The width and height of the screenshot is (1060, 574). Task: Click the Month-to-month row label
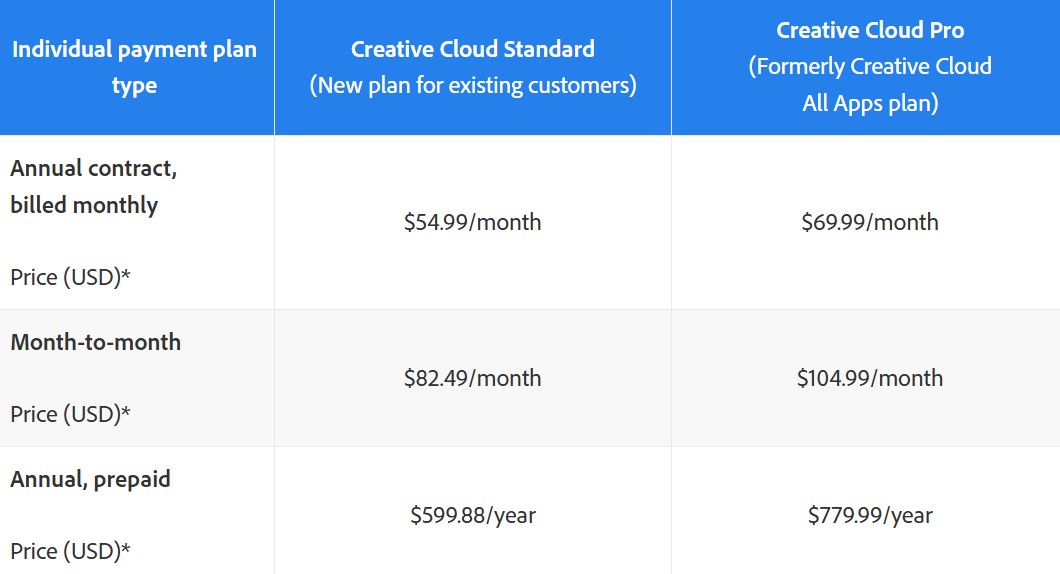tap(96, 342)
